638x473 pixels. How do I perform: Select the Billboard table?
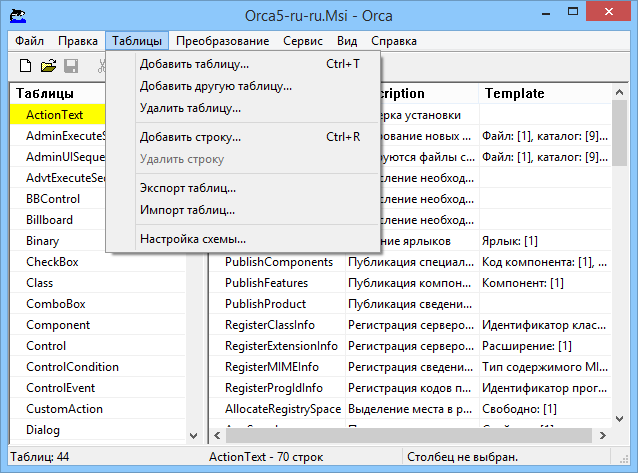click(58, 220)
